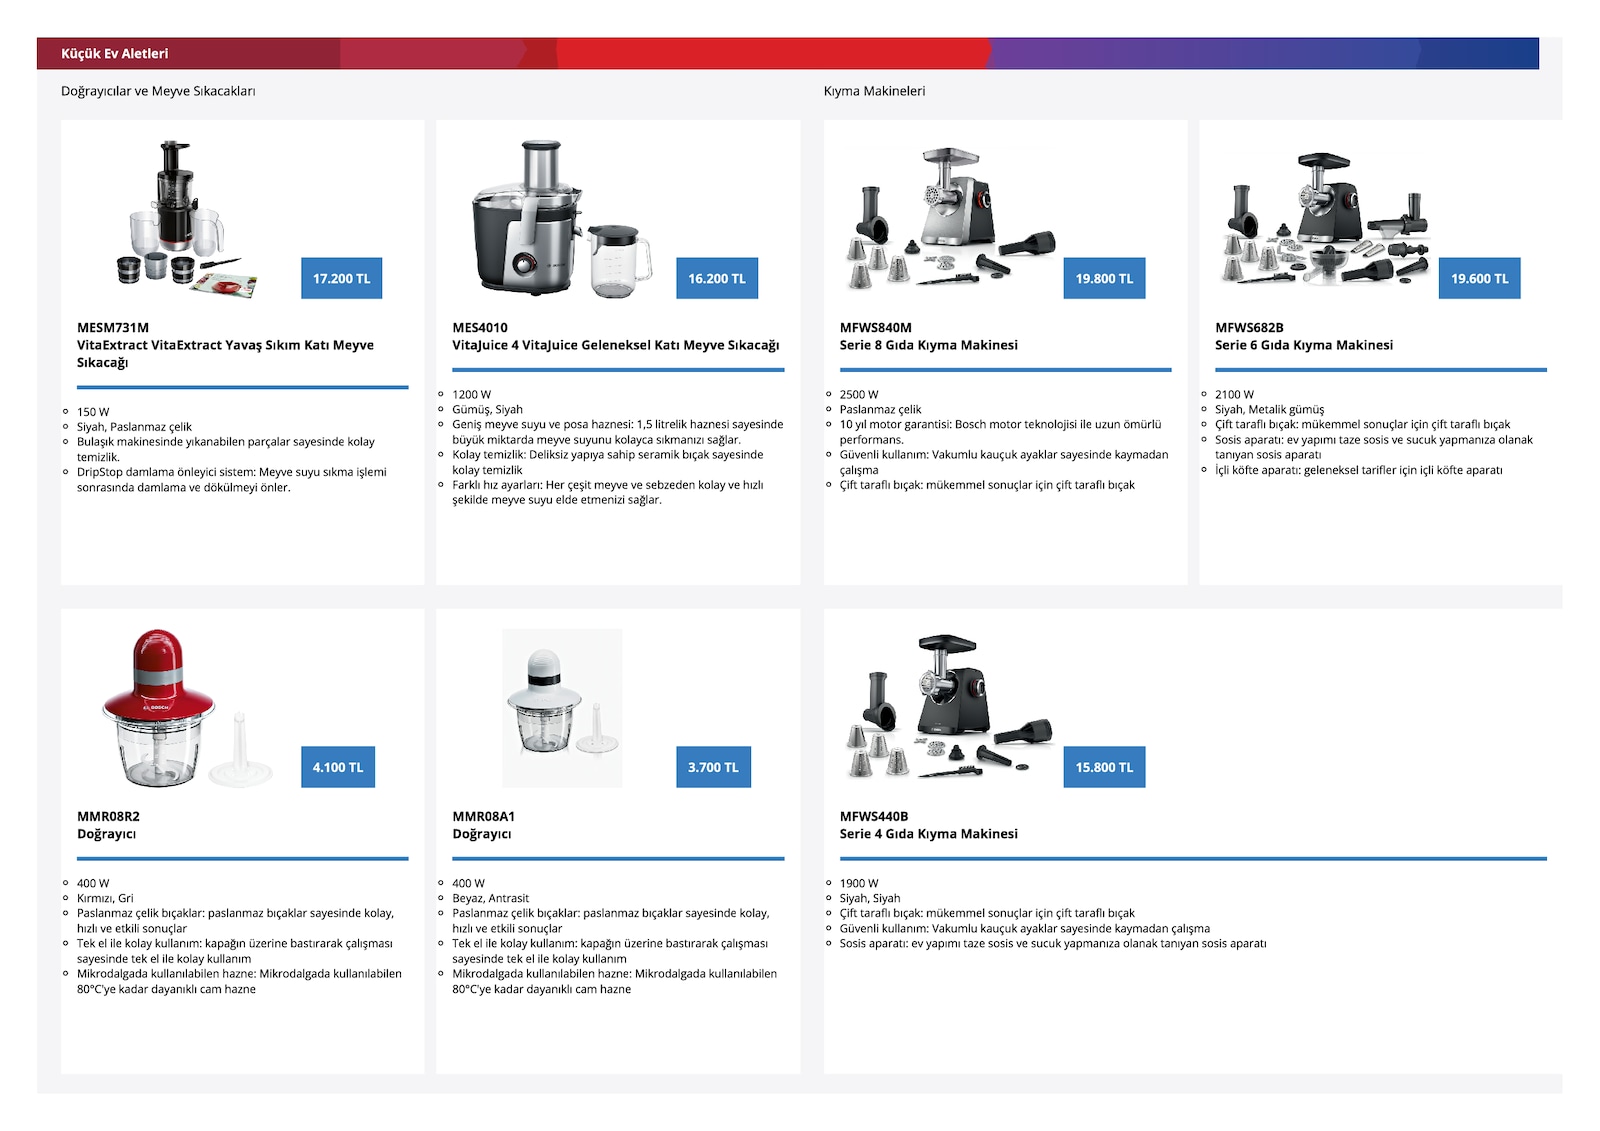The image size is (1600, 1131).
Task: Click the Doğrayıcılar ve Meyve Sıkacakları heading
Action: point(158,91)
